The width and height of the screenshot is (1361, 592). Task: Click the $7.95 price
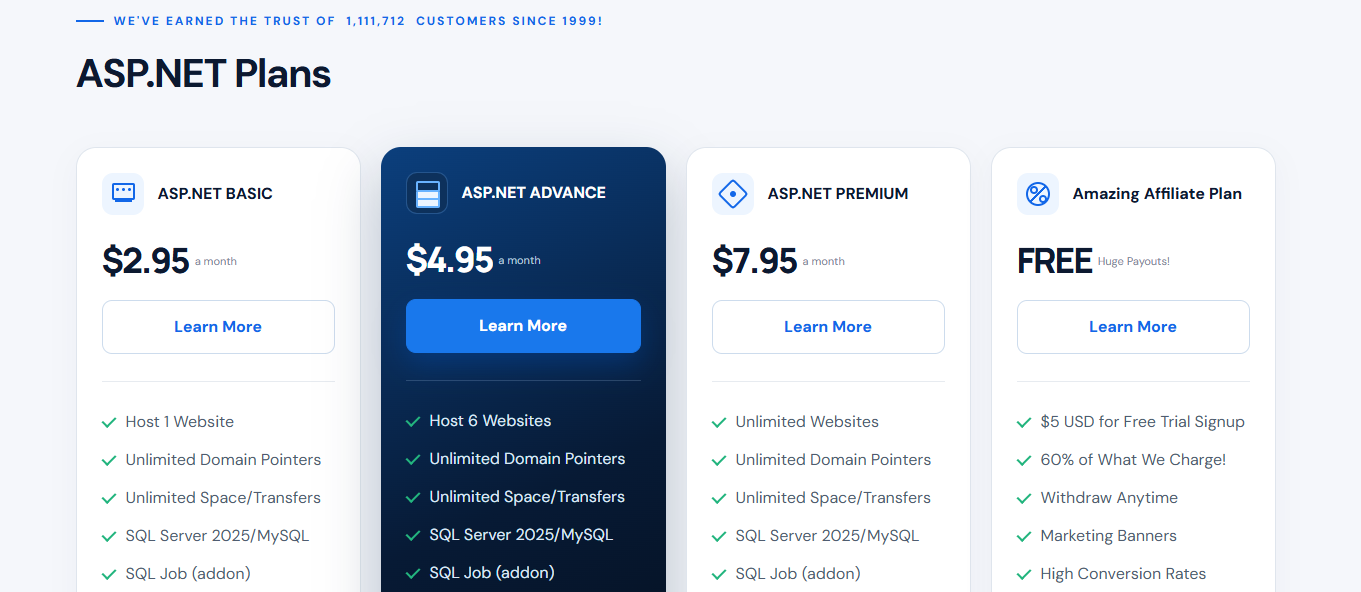pyautogui.click(x=755, y=261)
